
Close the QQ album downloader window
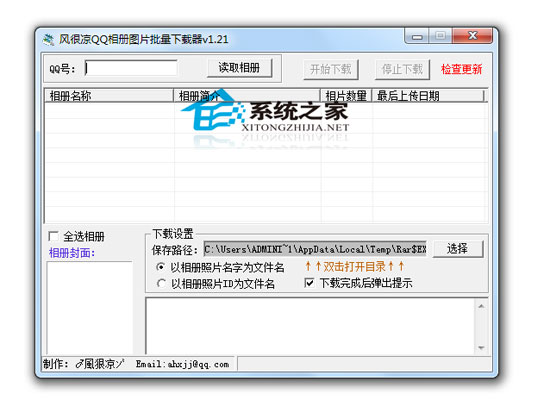pos(472,36)
